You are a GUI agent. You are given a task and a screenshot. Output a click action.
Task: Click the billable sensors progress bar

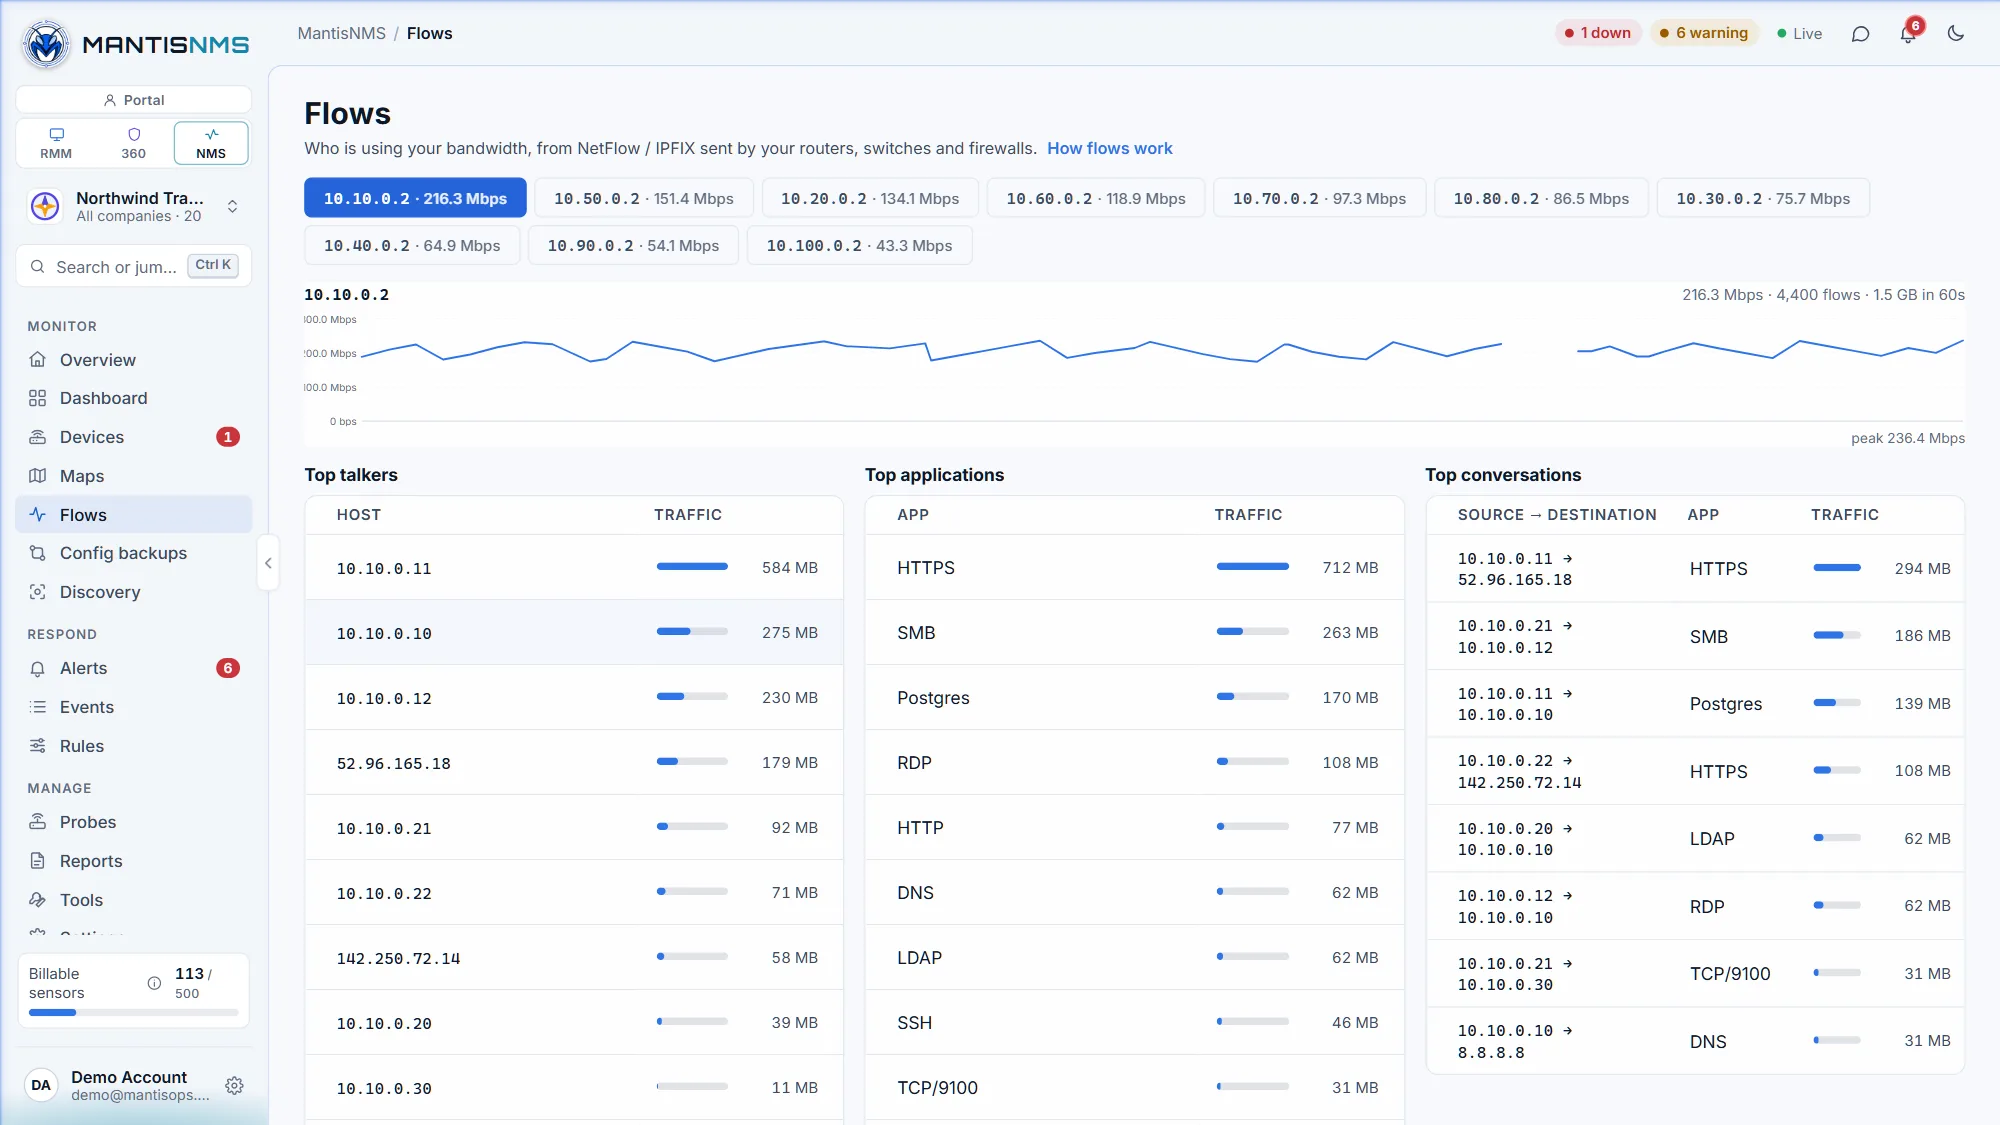click(x=134, y=1013)
